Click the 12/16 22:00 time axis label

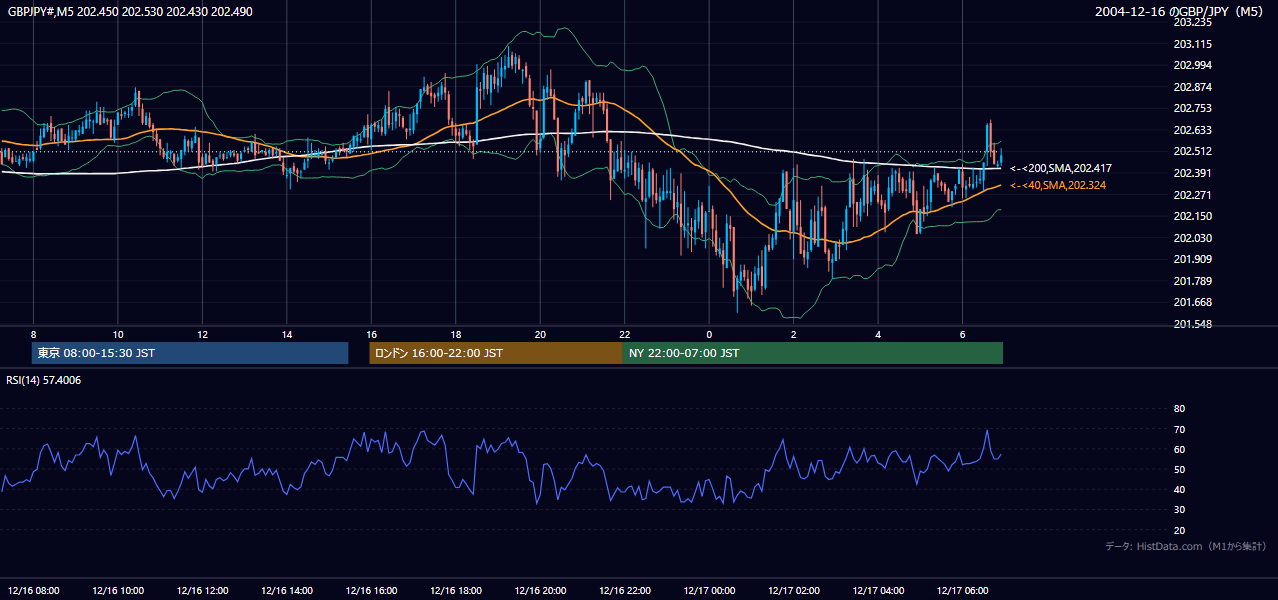625,590
